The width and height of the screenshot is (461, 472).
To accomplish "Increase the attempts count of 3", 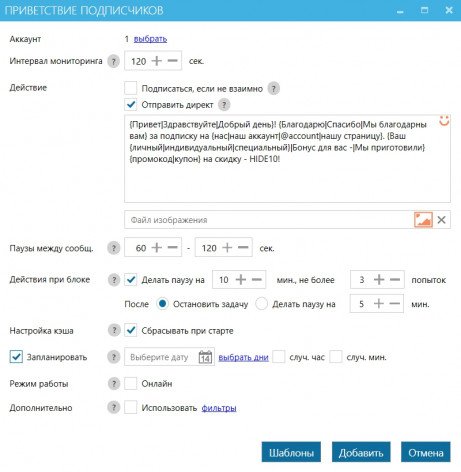I will point(379,279).
